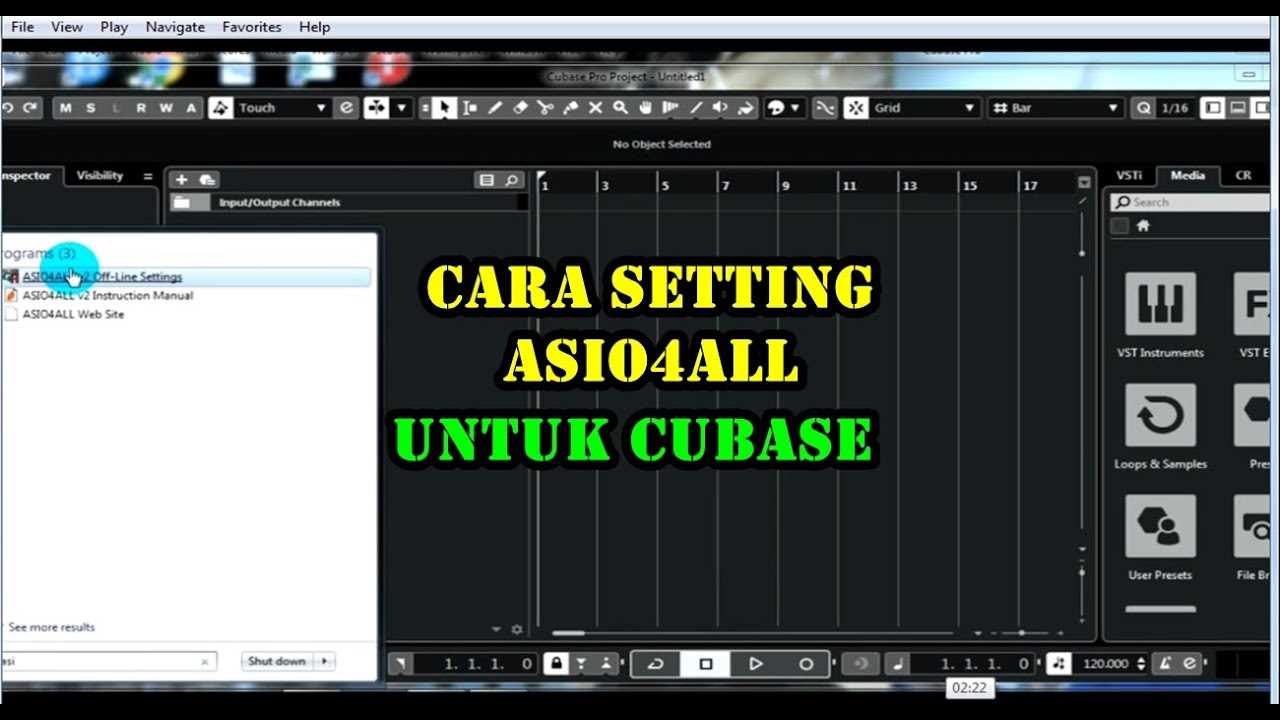Open the Play menu
The width and height of the screenshot is (1280, 720).
click(114, 27)
